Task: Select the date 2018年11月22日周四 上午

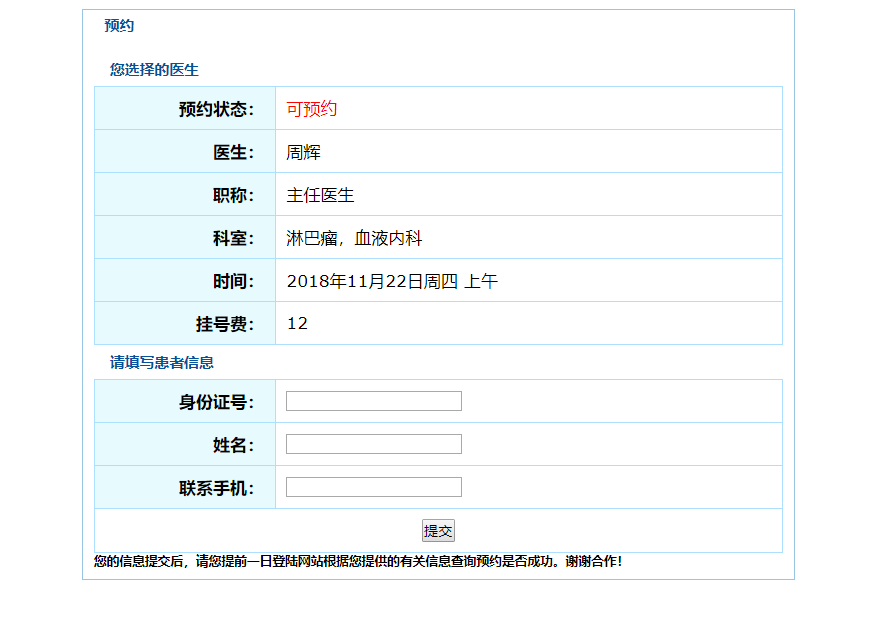Action: pos(392,281)
